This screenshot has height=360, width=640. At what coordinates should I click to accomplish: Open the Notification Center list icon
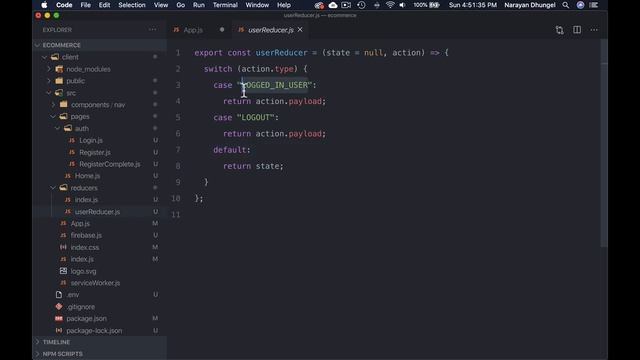click(x=594, y=5)
